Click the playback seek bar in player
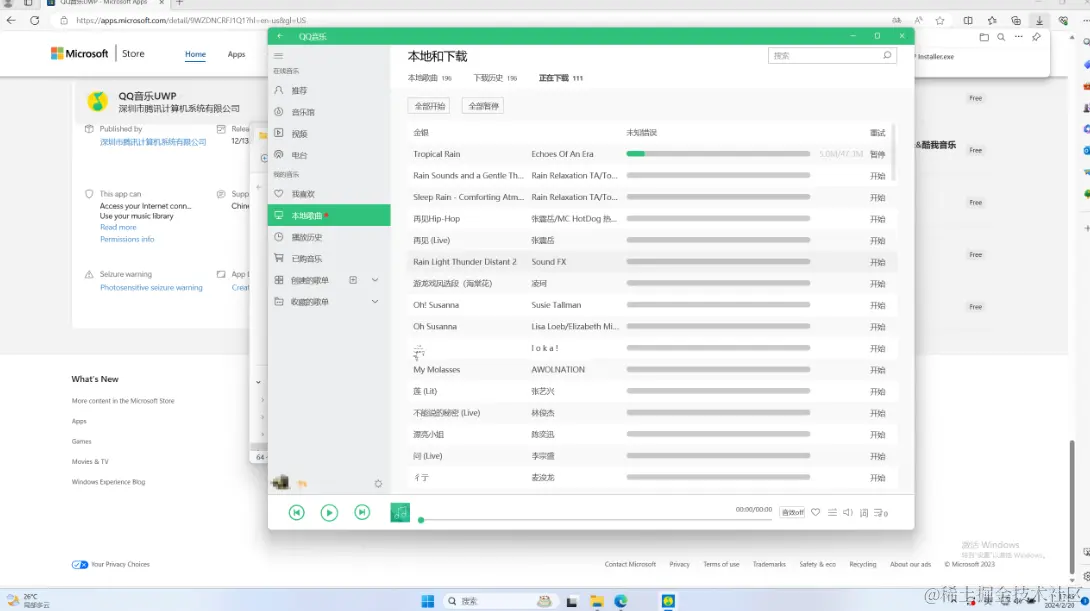 click(596, 519)
